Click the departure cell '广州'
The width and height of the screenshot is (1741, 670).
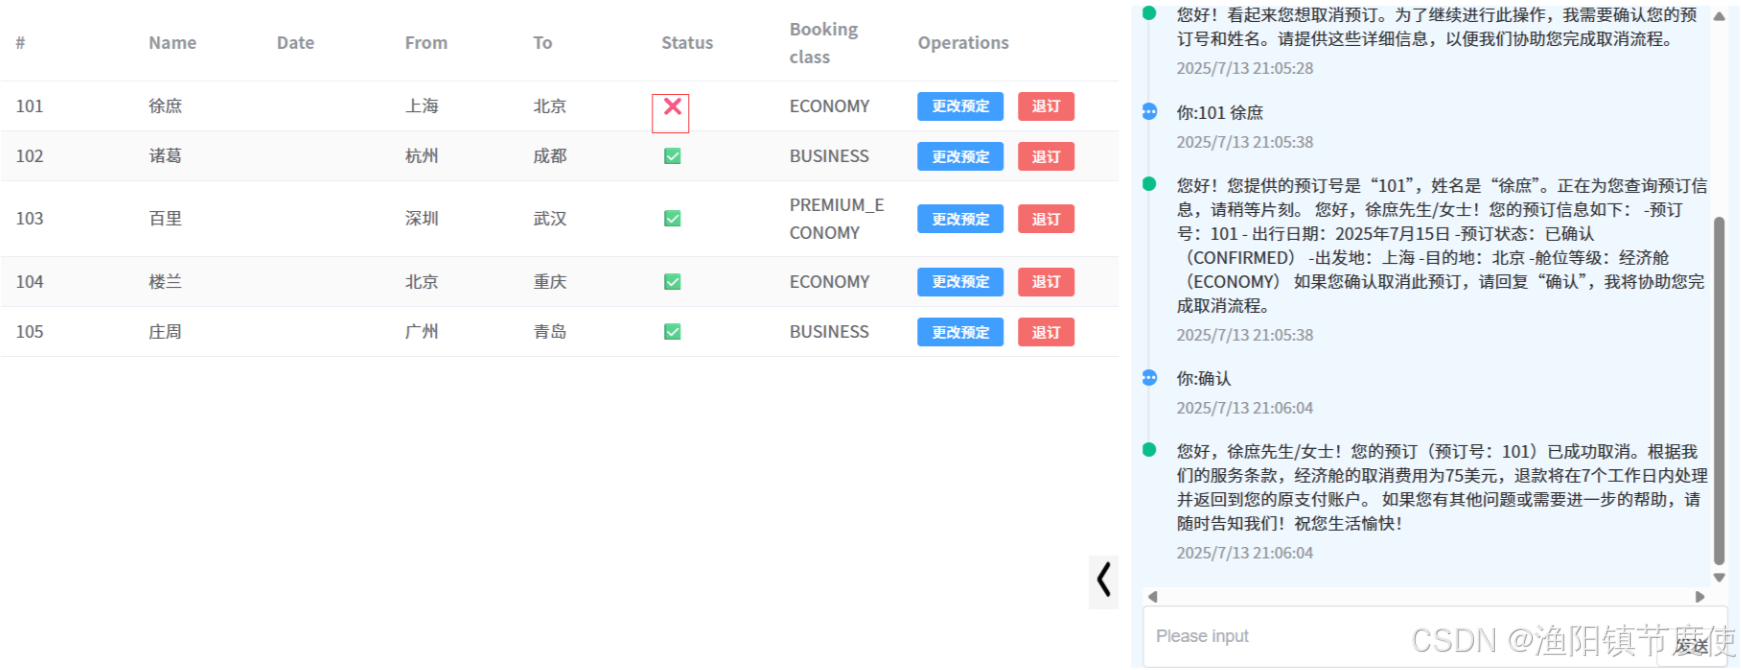[x=421, y=332]
